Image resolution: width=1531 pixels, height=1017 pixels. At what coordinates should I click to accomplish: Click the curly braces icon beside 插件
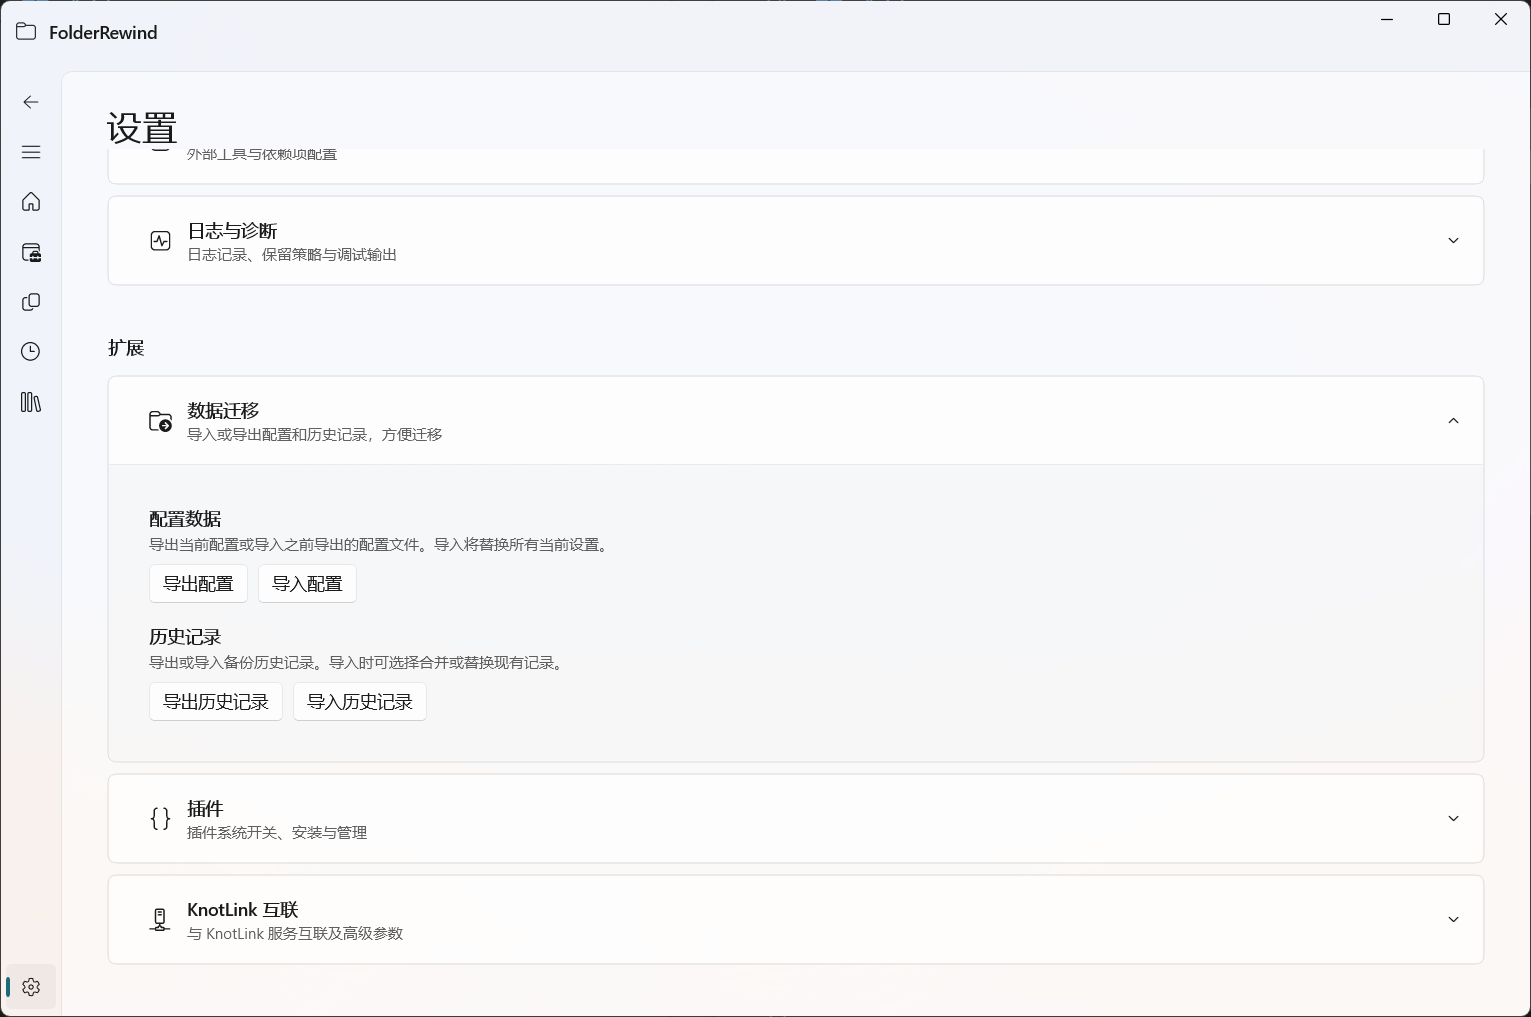click(160, 818)
